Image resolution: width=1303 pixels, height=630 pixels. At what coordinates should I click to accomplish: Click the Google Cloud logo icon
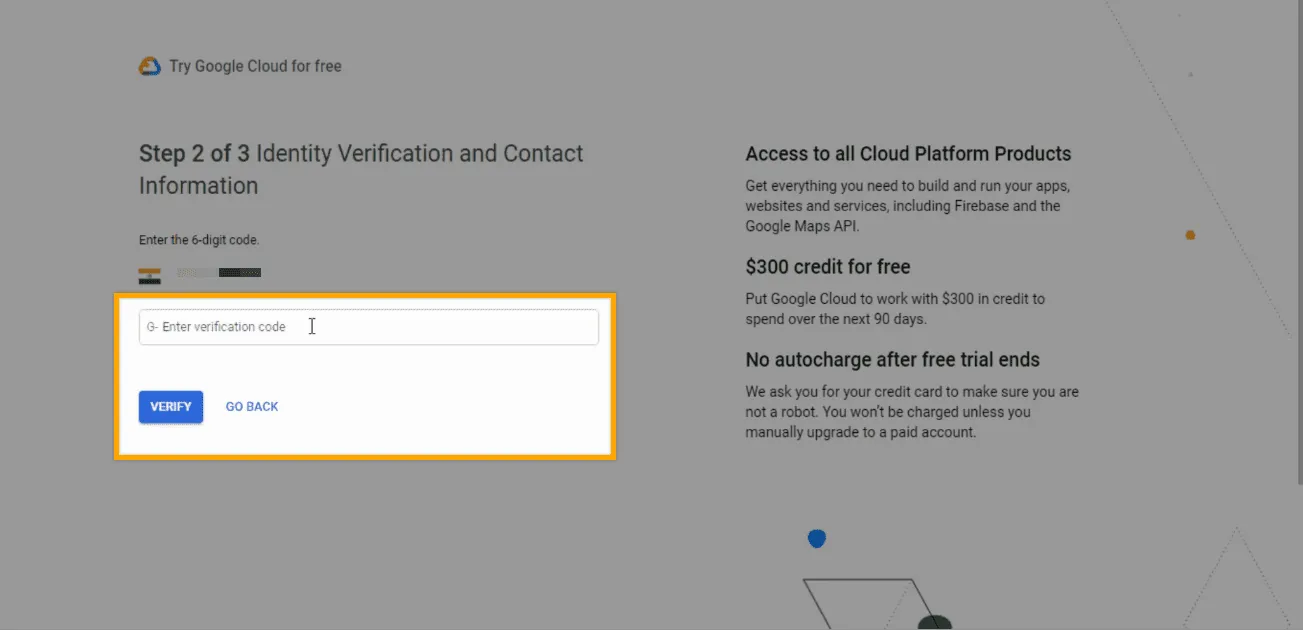(x=149, y=67)
